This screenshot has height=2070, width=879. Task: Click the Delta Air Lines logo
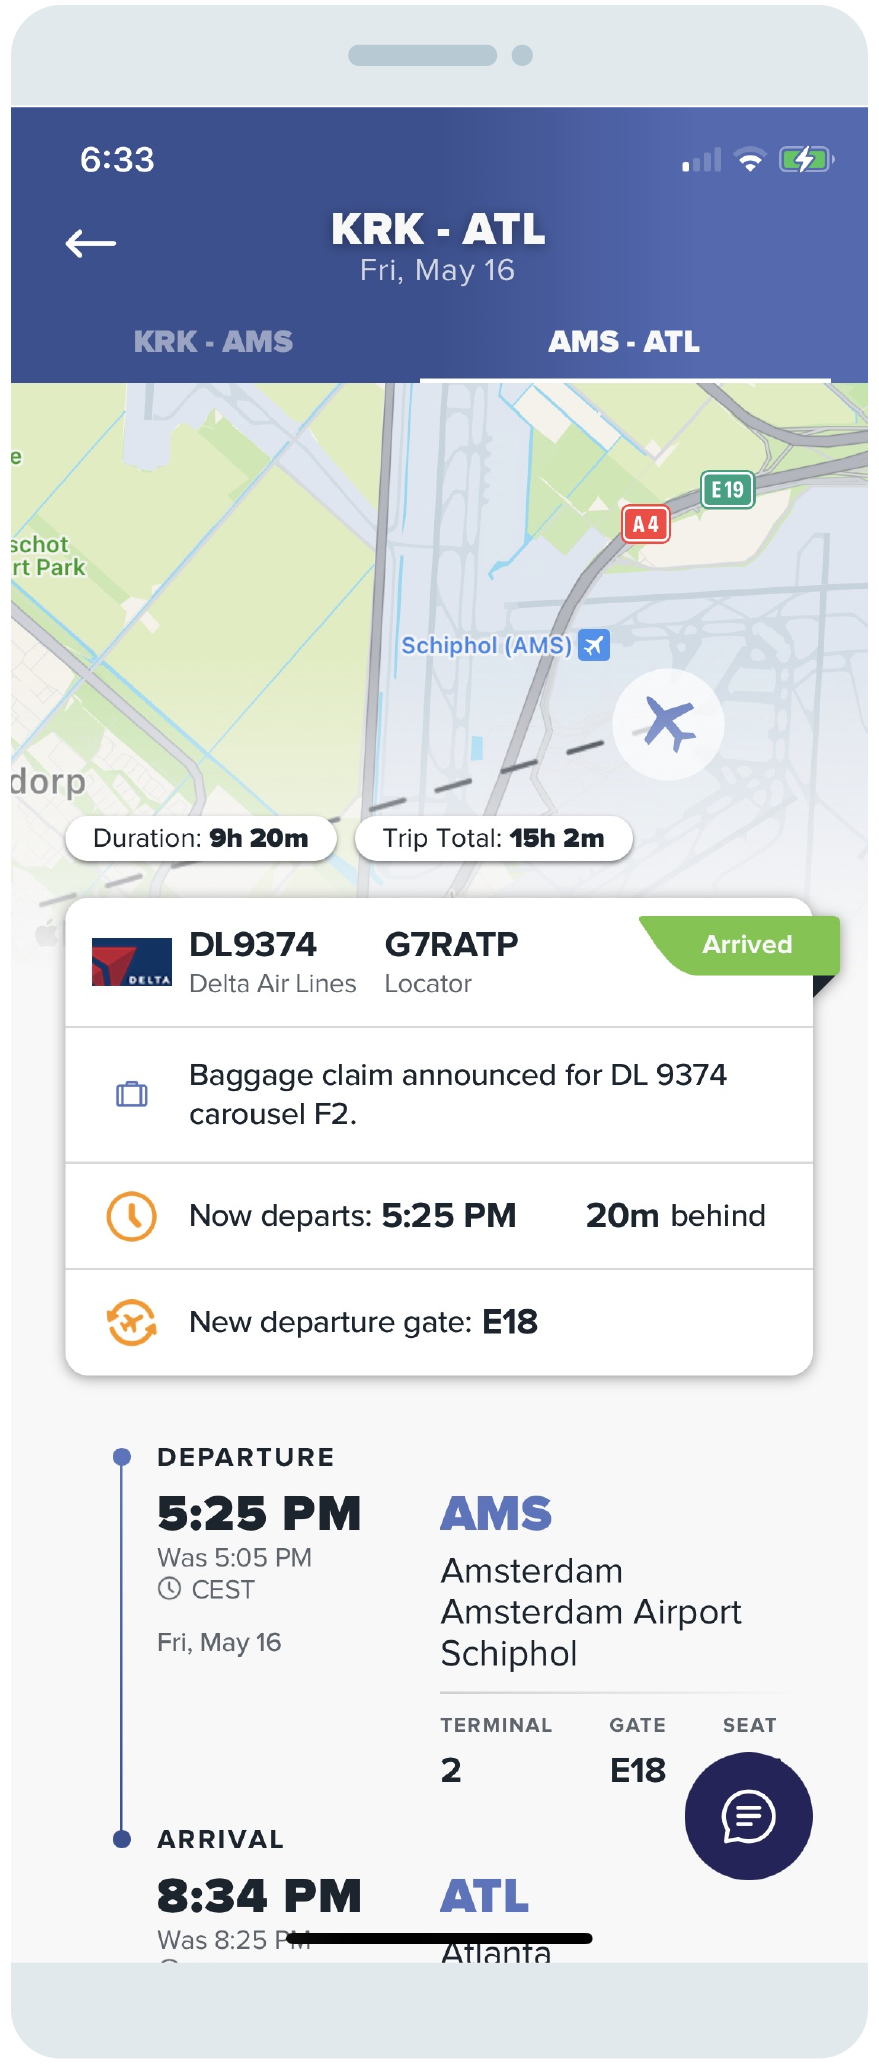tap(132, 962)
